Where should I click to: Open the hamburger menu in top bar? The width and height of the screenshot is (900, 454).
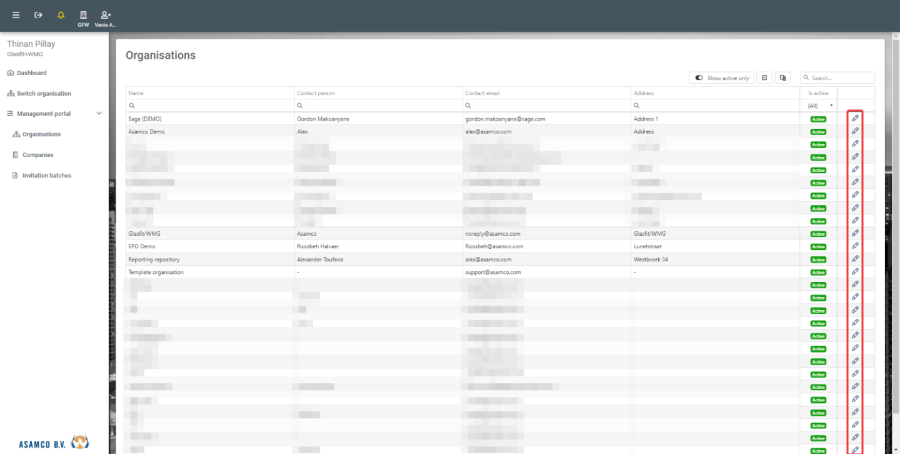click(x=15, y=15)
